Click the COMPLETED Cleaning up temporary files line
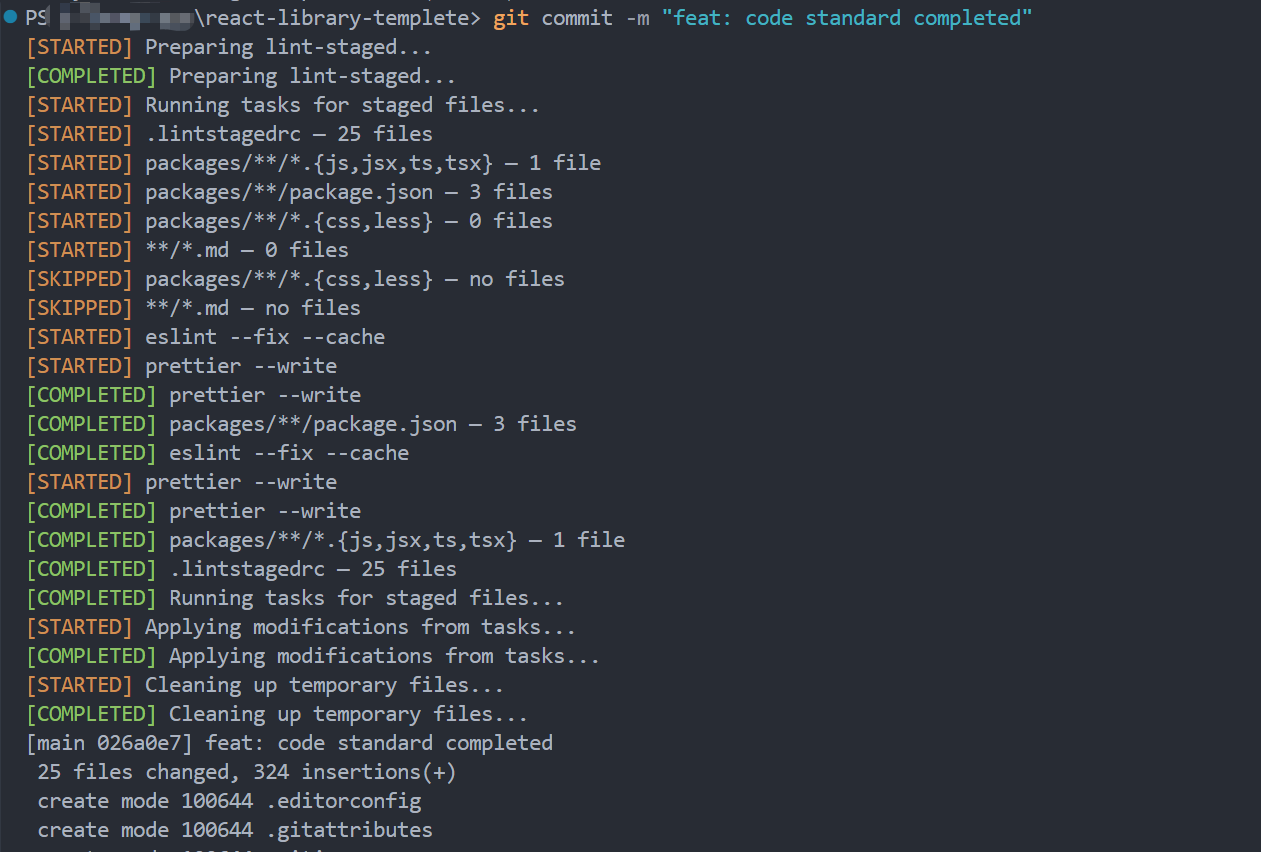 [x=277, y=714]
